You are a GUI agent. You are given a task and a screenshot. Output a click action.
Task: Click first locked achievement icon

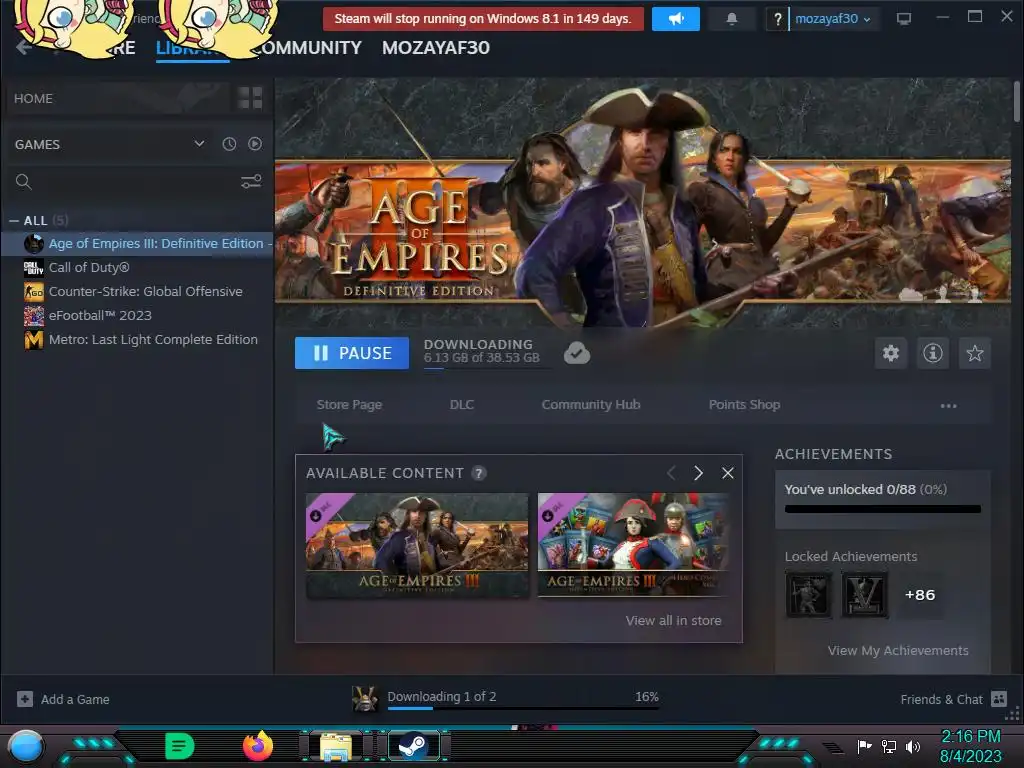point(808,595)
